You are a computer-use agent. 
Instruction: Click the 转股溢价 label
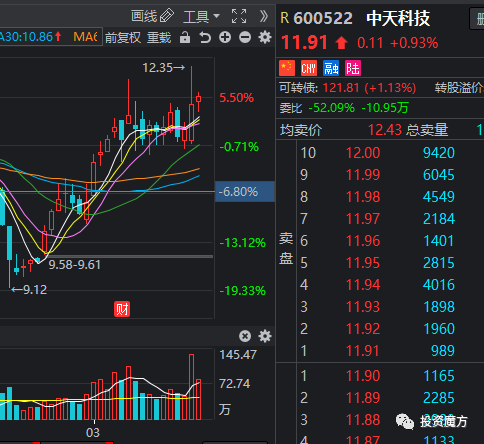[459, 88]
